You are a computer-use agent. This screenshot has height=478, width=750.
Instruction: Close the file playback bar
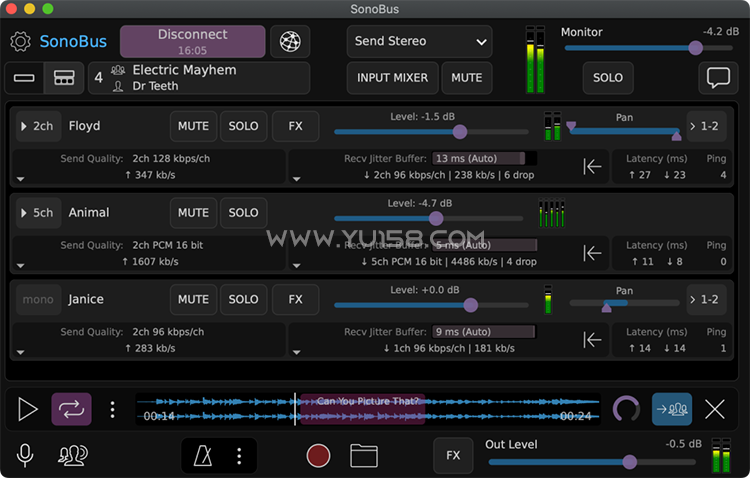tap(715, 410)
